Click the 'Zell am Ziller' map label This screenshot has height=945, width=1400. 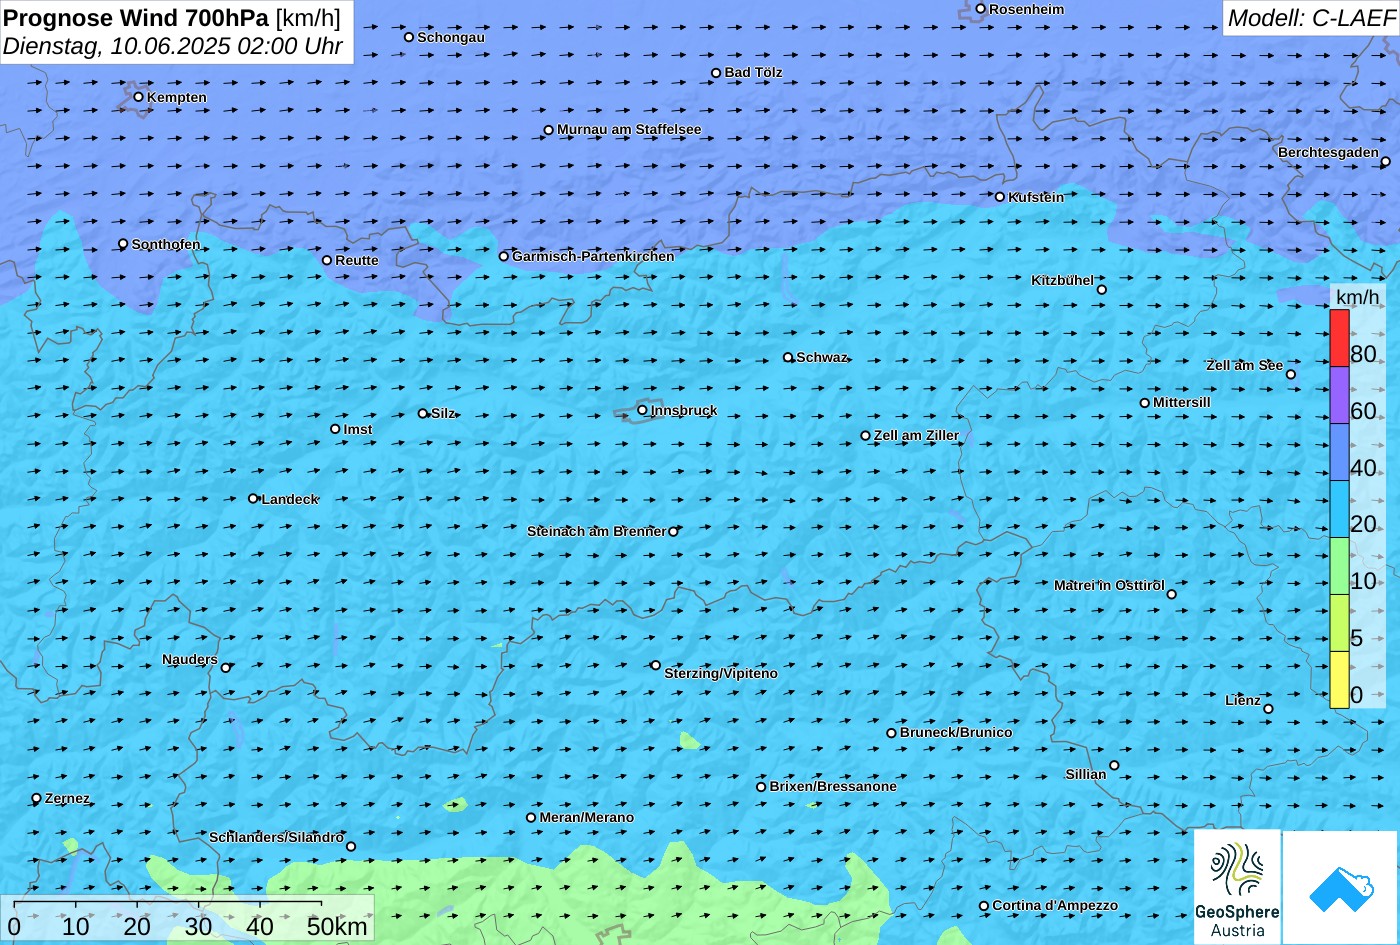916,435
